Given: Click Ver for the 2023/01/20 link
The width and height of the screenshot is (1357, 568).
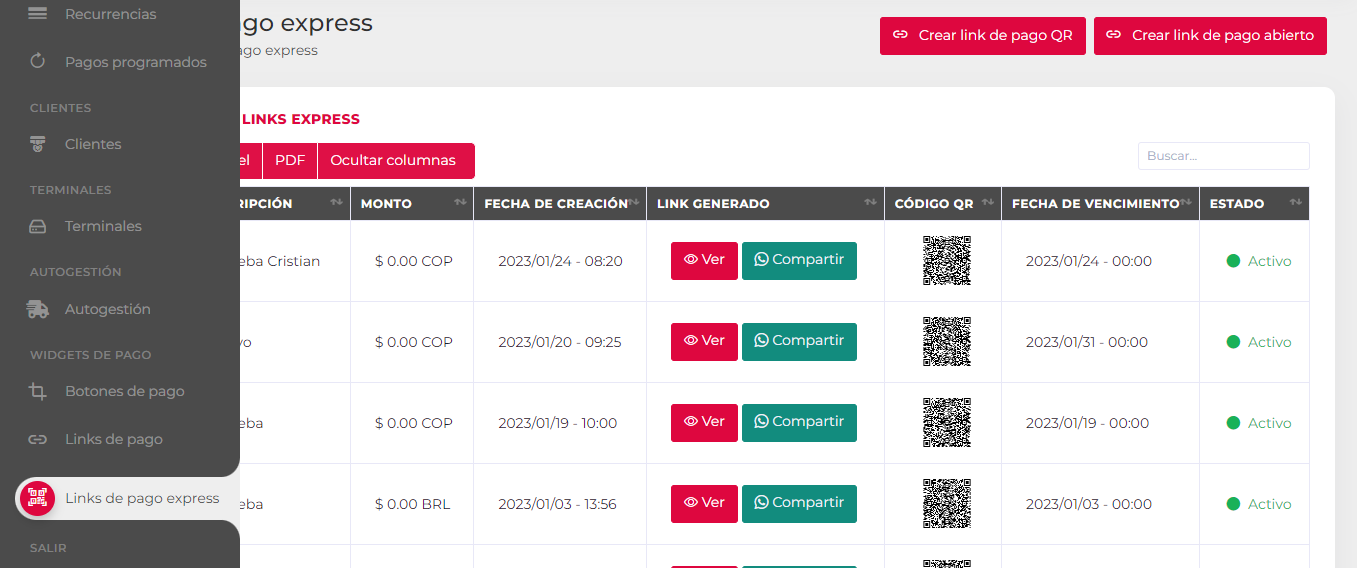Looking at the screenshot, I should 704,341.
